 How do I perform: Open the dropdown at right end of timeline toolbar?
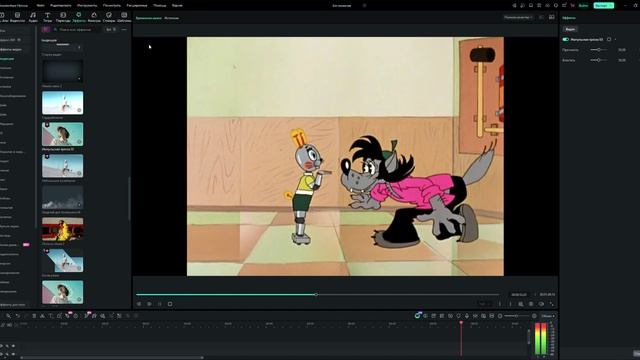[x=548, y=316]
